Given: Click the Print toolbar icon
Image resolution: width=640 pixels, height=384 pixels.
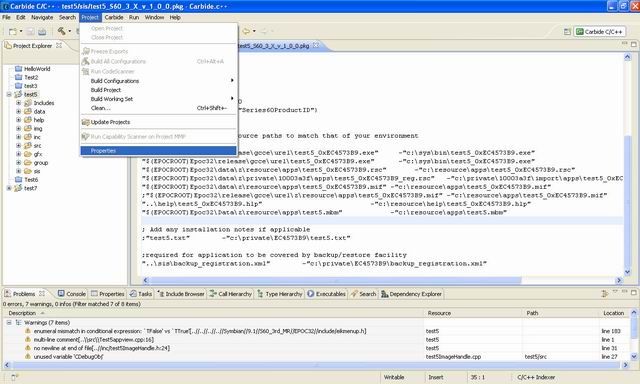Looking at the screenshot, I should click(x=42, y=31).
